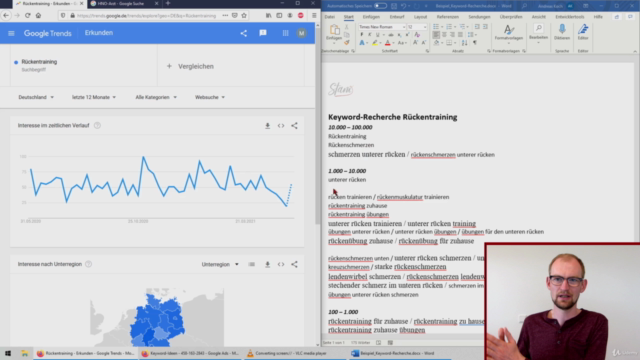This screenshot has width=640, height=360.
Task: Open Firefox library icon
Action: [269, 16]
